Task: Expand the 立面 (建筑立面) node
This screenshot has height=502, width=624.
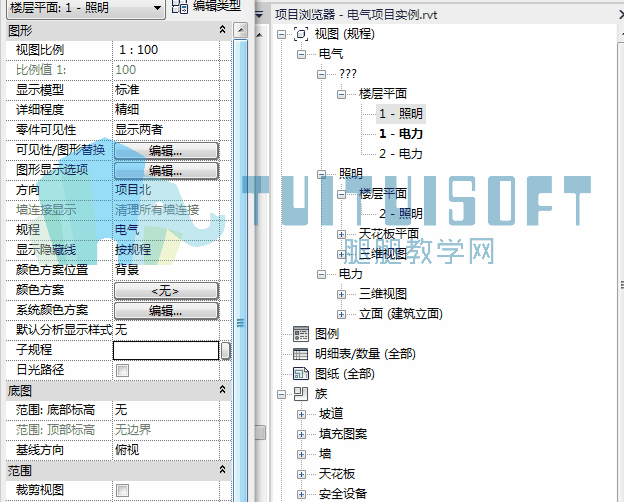Action: tap(341, 314)
